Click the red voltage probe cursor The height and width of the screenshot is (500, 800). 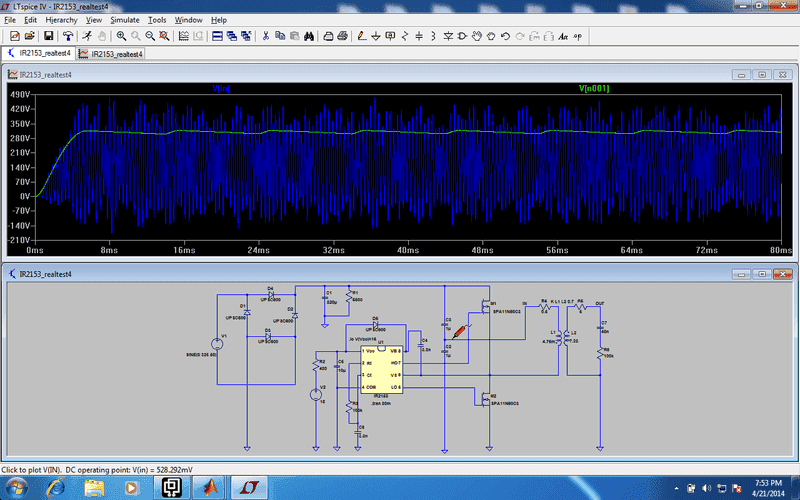point(459,332)
